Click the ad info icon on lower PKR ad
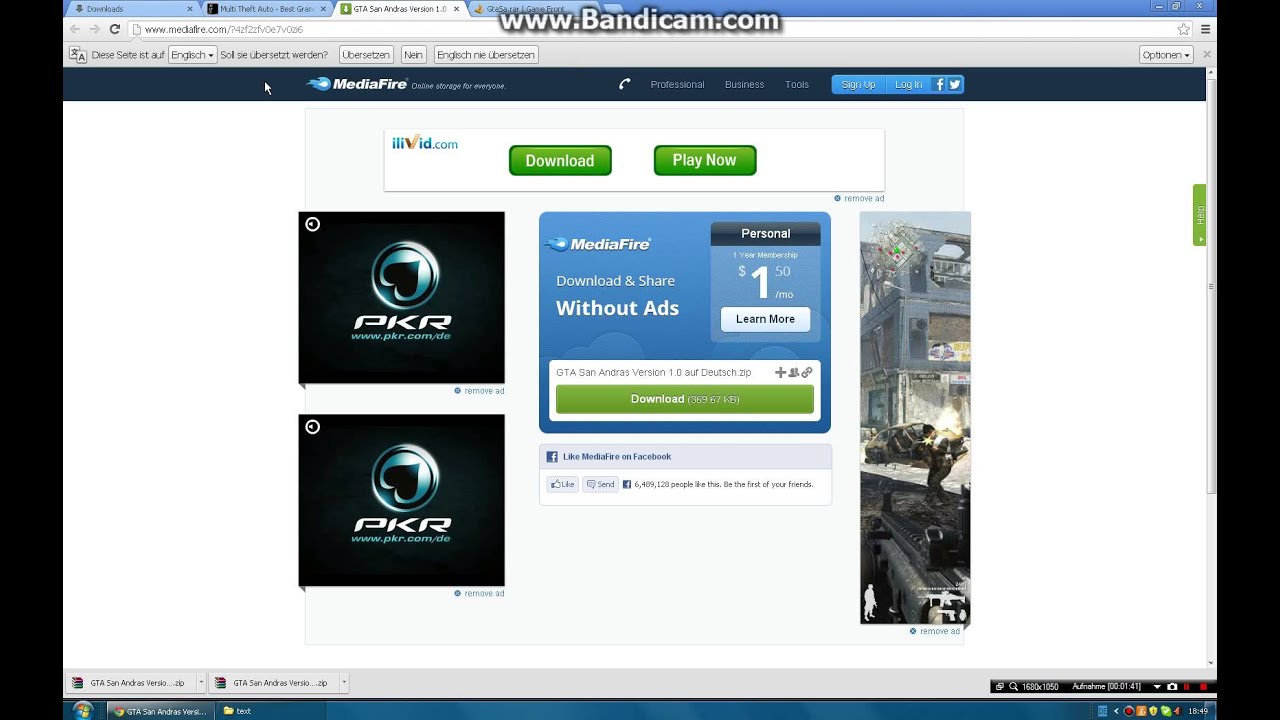 tap(312, 427)
